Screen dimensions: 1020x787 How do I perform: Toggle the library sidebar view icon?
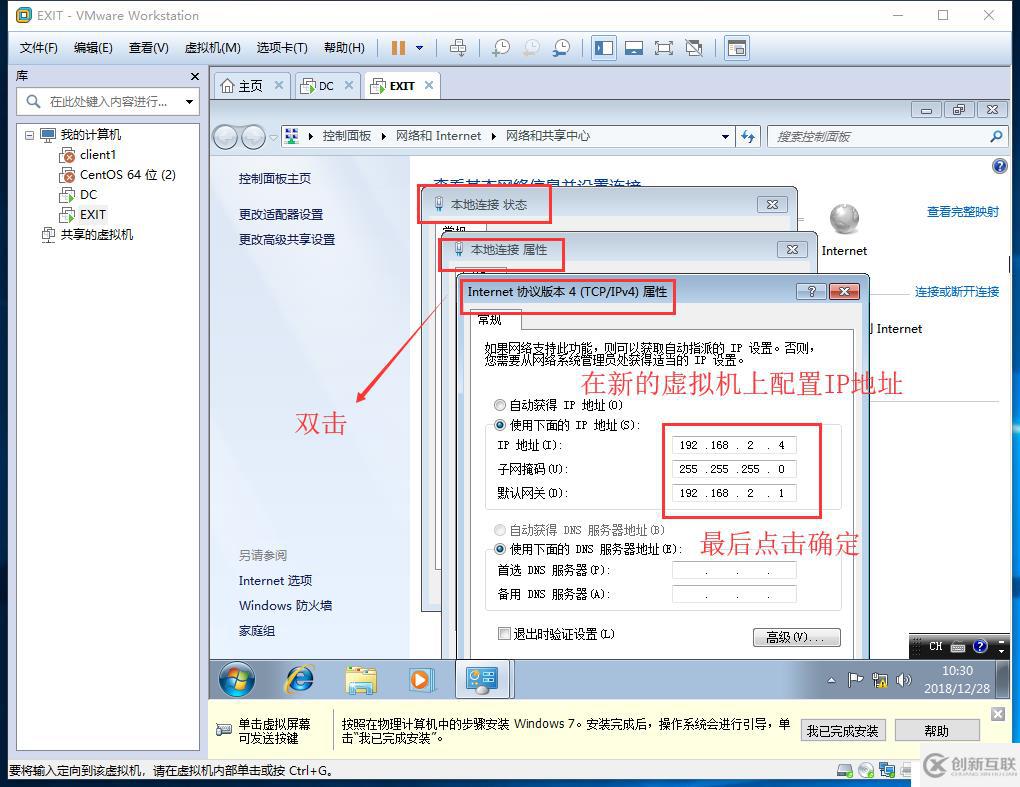point(604,47)
